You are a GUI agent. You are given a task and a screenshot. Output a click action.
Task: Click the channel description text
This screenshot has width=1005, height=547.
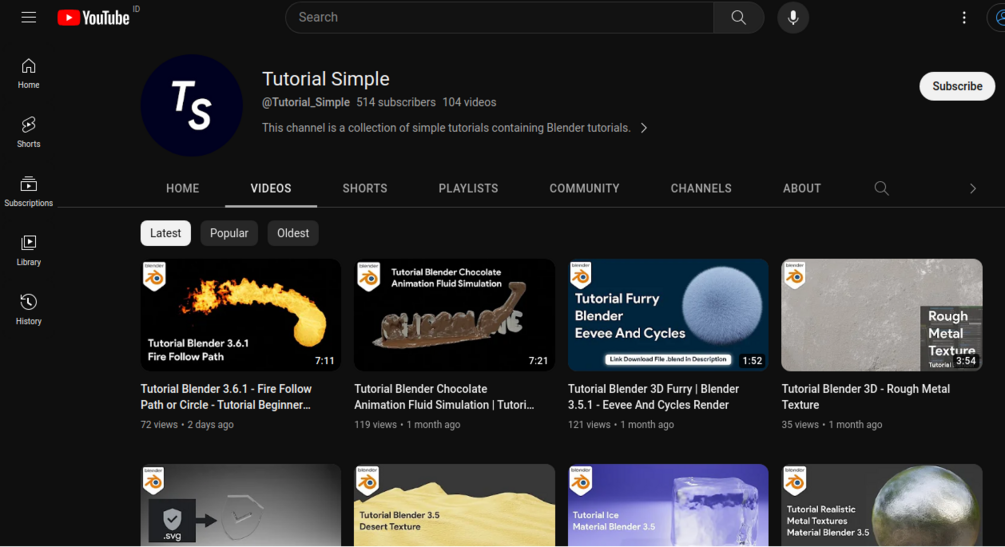446,128
